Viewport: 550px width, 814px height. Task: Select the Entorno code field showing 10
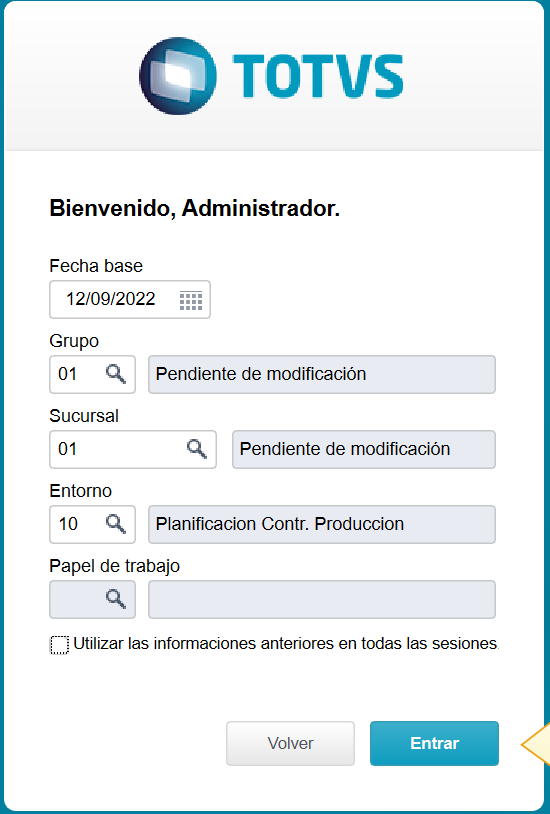click(x=92, y=524)
